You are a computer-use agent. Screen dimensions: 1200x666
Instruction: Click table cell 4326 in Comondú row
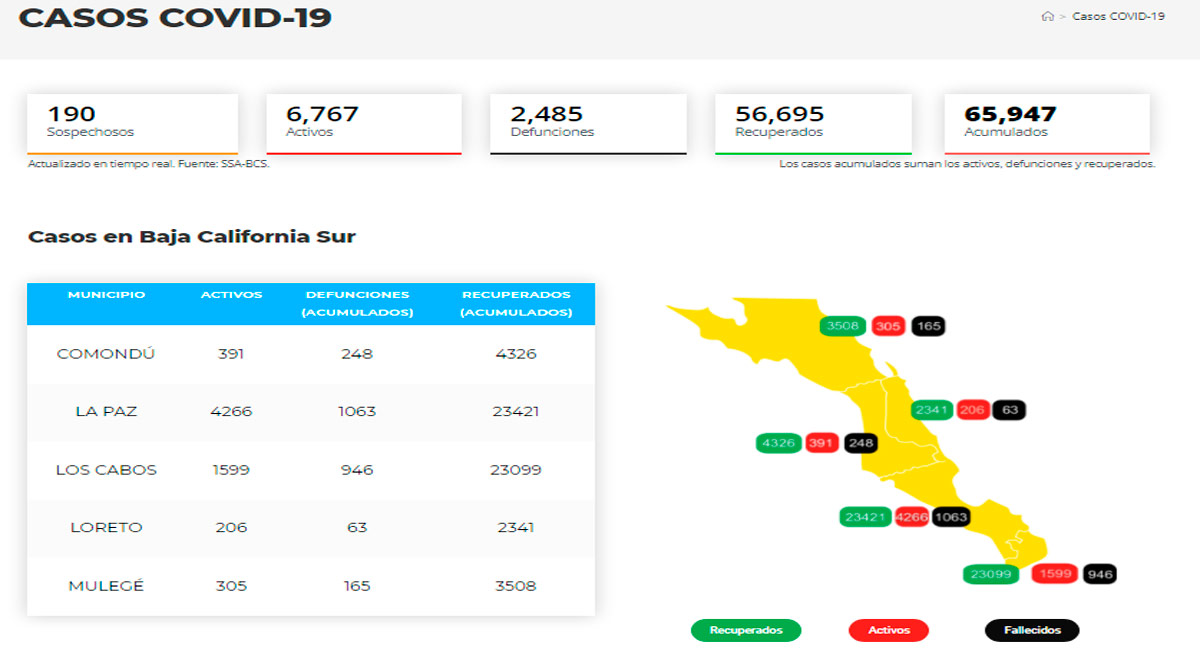(x=516, y=354)
